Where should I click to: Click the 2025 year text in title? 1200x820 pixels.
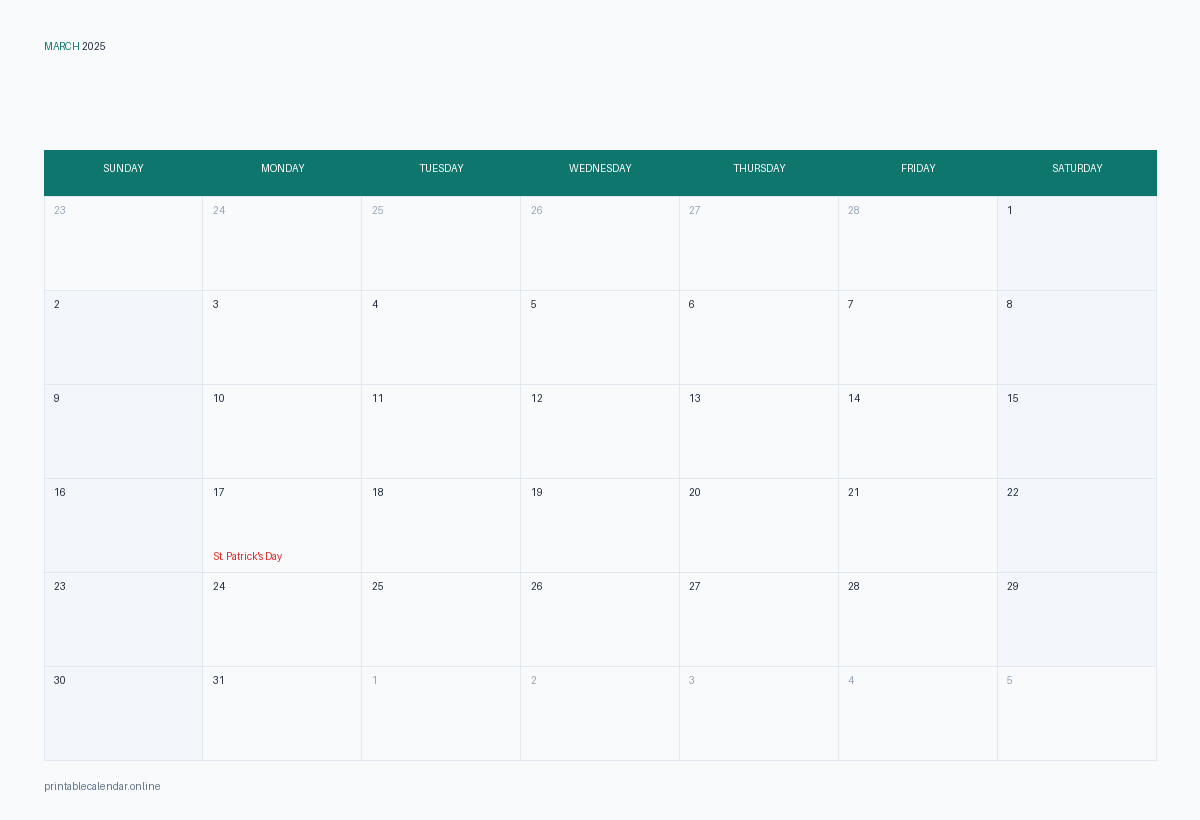coord(94,47)
